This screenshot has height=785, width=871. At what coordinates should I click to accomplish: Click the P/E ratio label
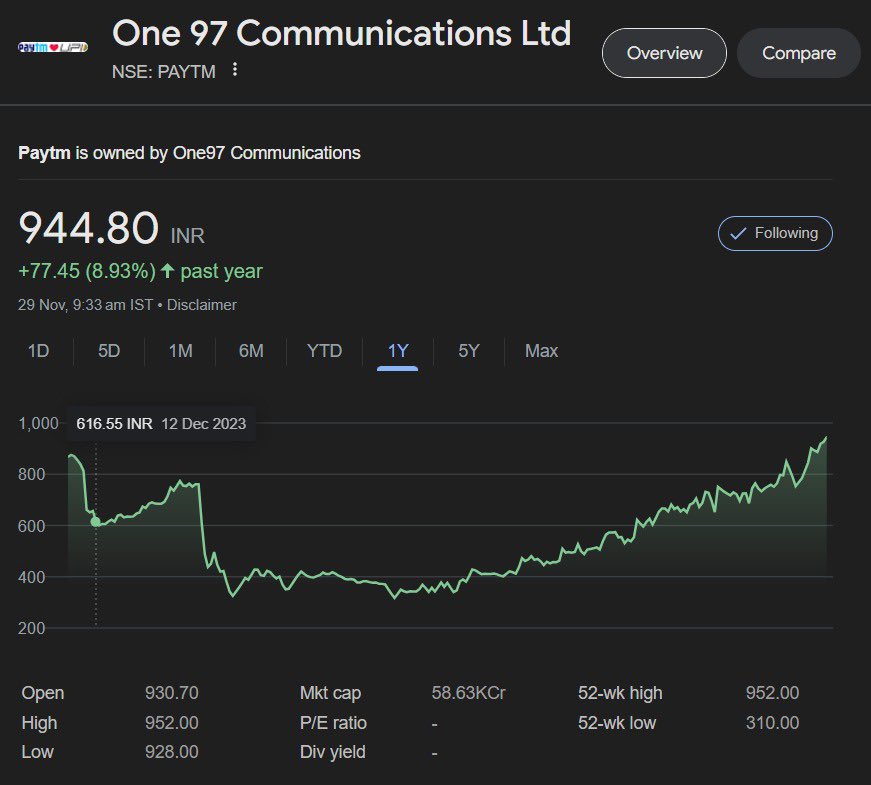[x=333, y=723]
